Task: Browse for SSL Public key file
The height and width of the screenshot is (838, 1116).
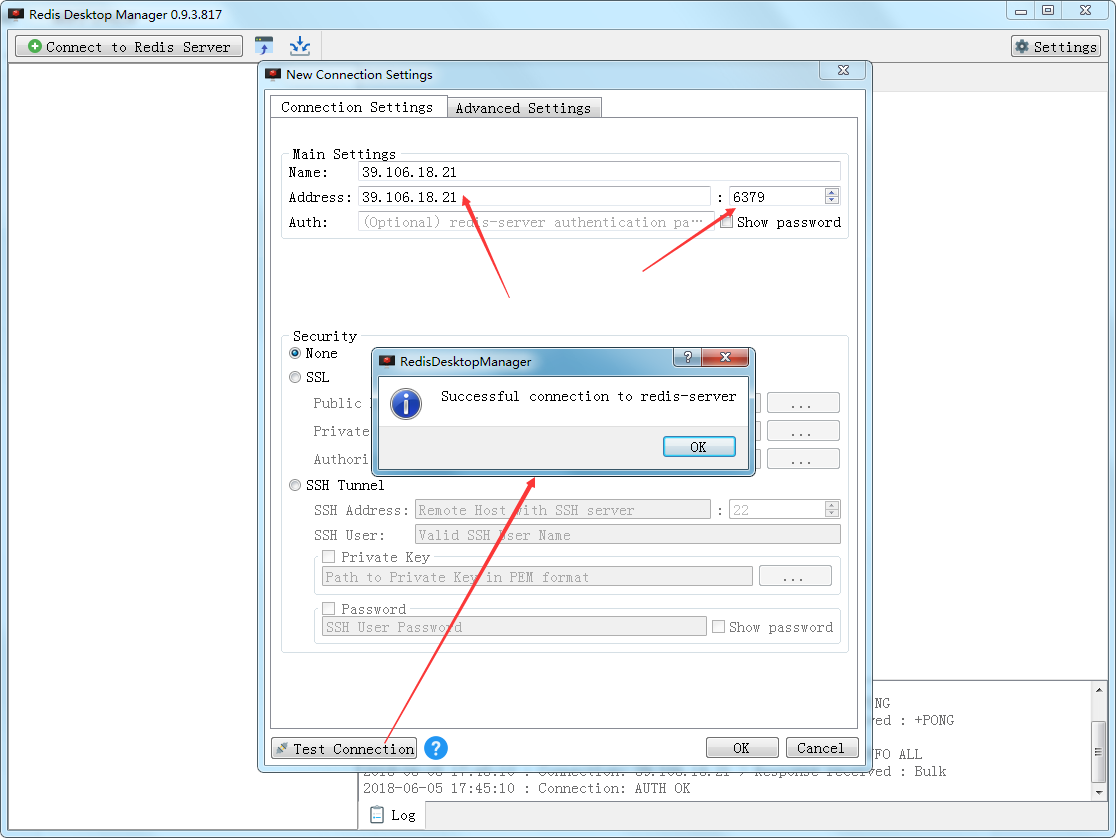Action: [804, 403]
